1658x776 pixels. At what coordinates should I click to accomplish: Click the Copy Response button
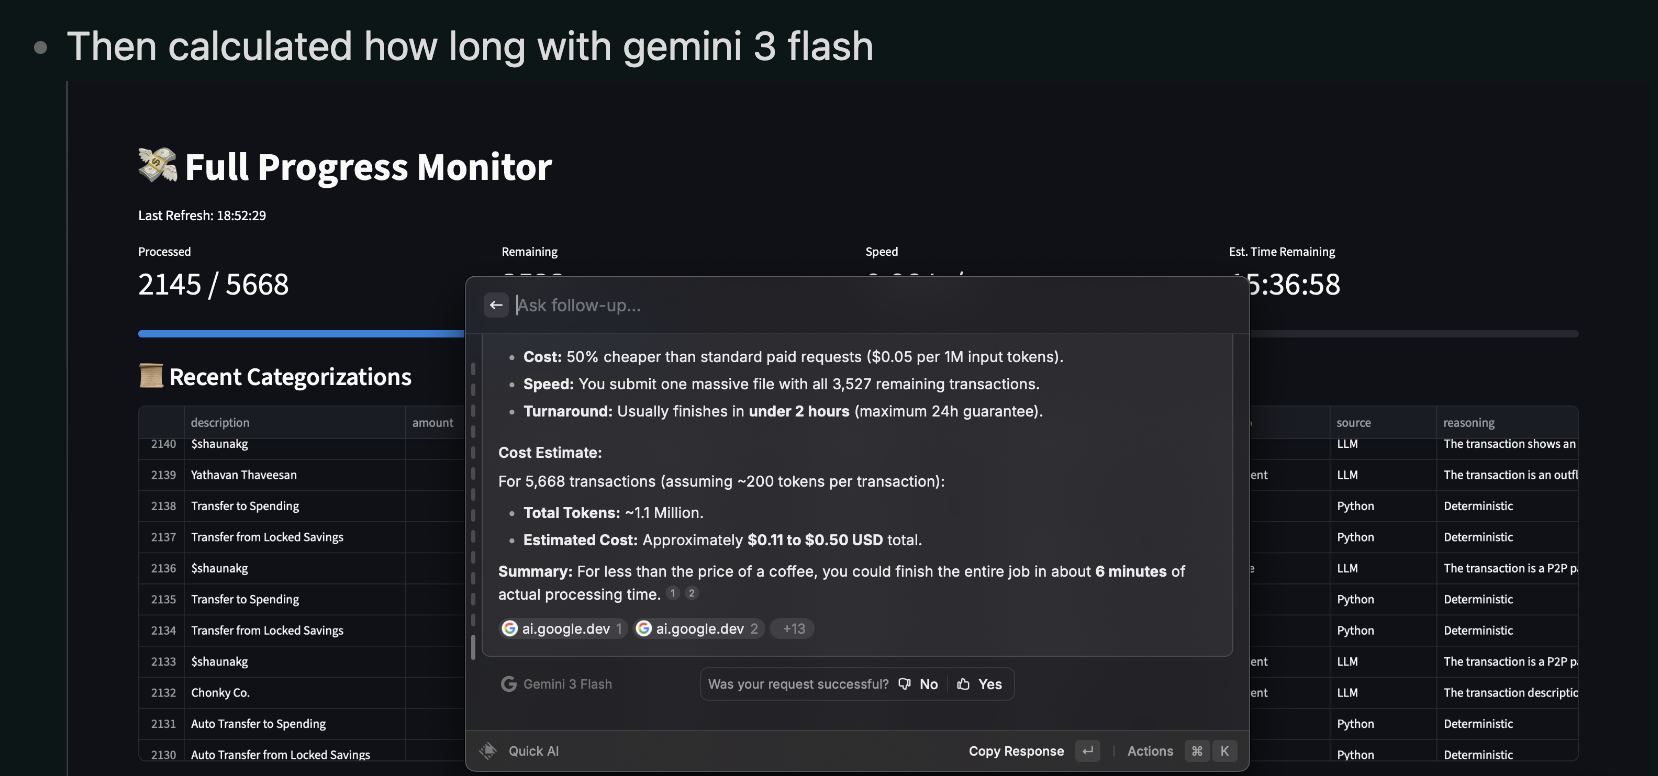pos(1016,751)
